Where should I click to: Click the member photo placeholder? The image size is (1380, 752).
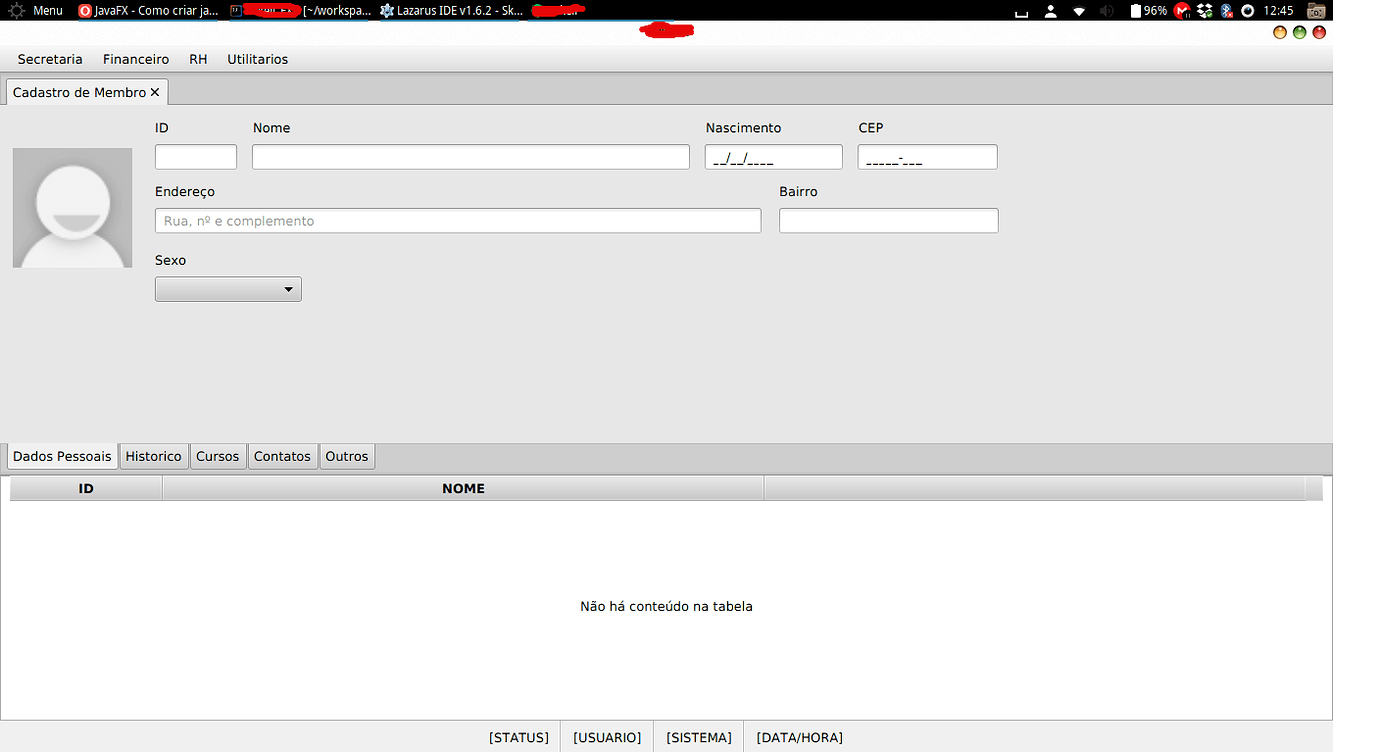71,207
